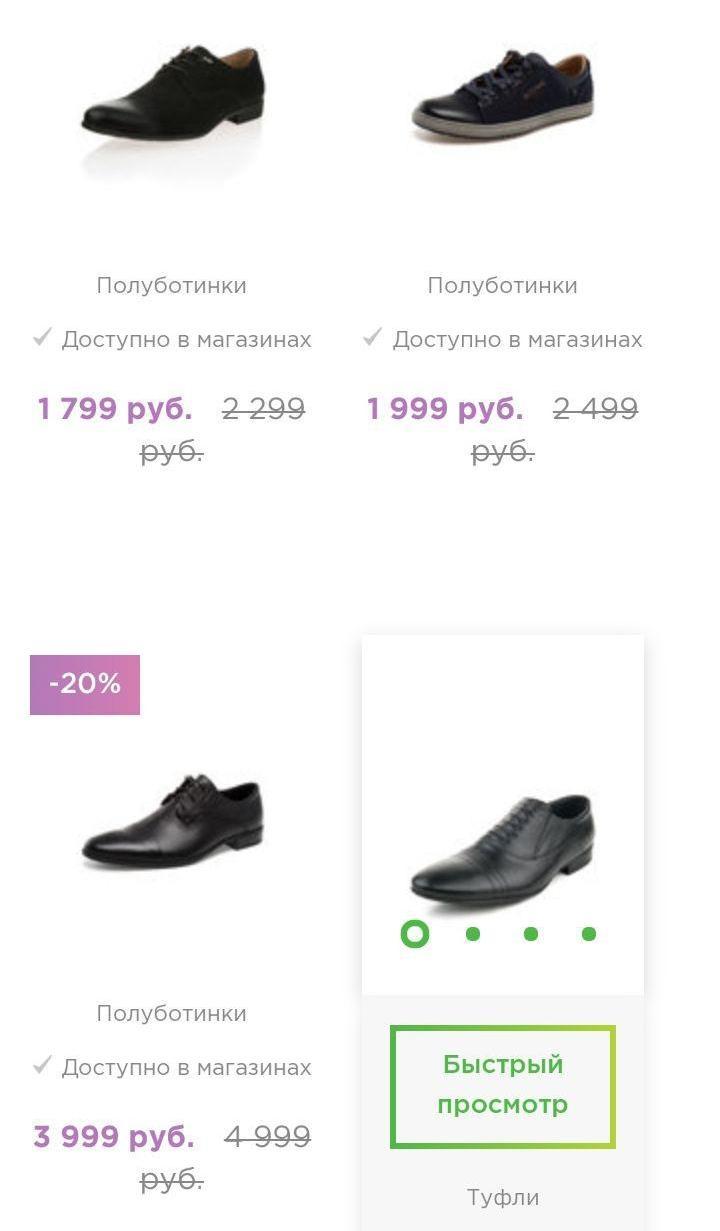
Task: Open the "Полуботинки" title above the 1 999 руб. price
Action: pyautogui.click(x=502, y=286)
